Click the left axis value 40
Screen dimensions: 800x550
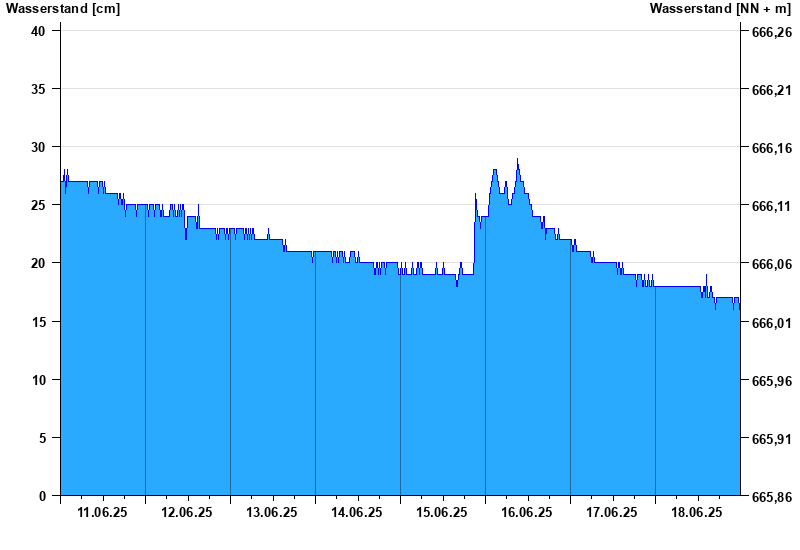pyautogui.click(x=38, y=31)
